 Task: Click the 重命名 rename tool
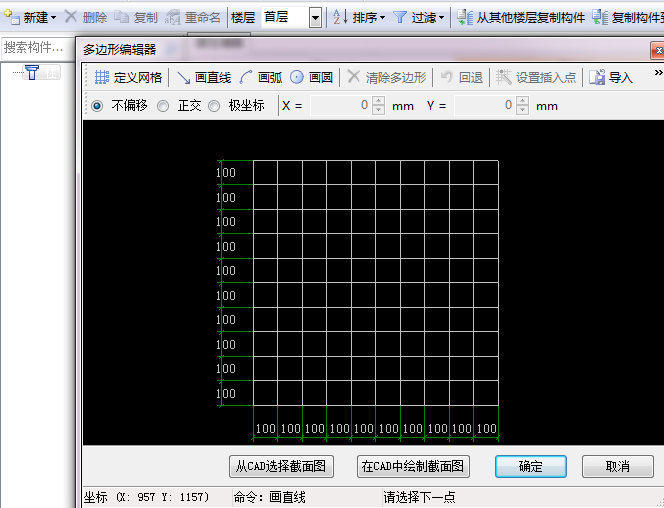pos(193,17)
